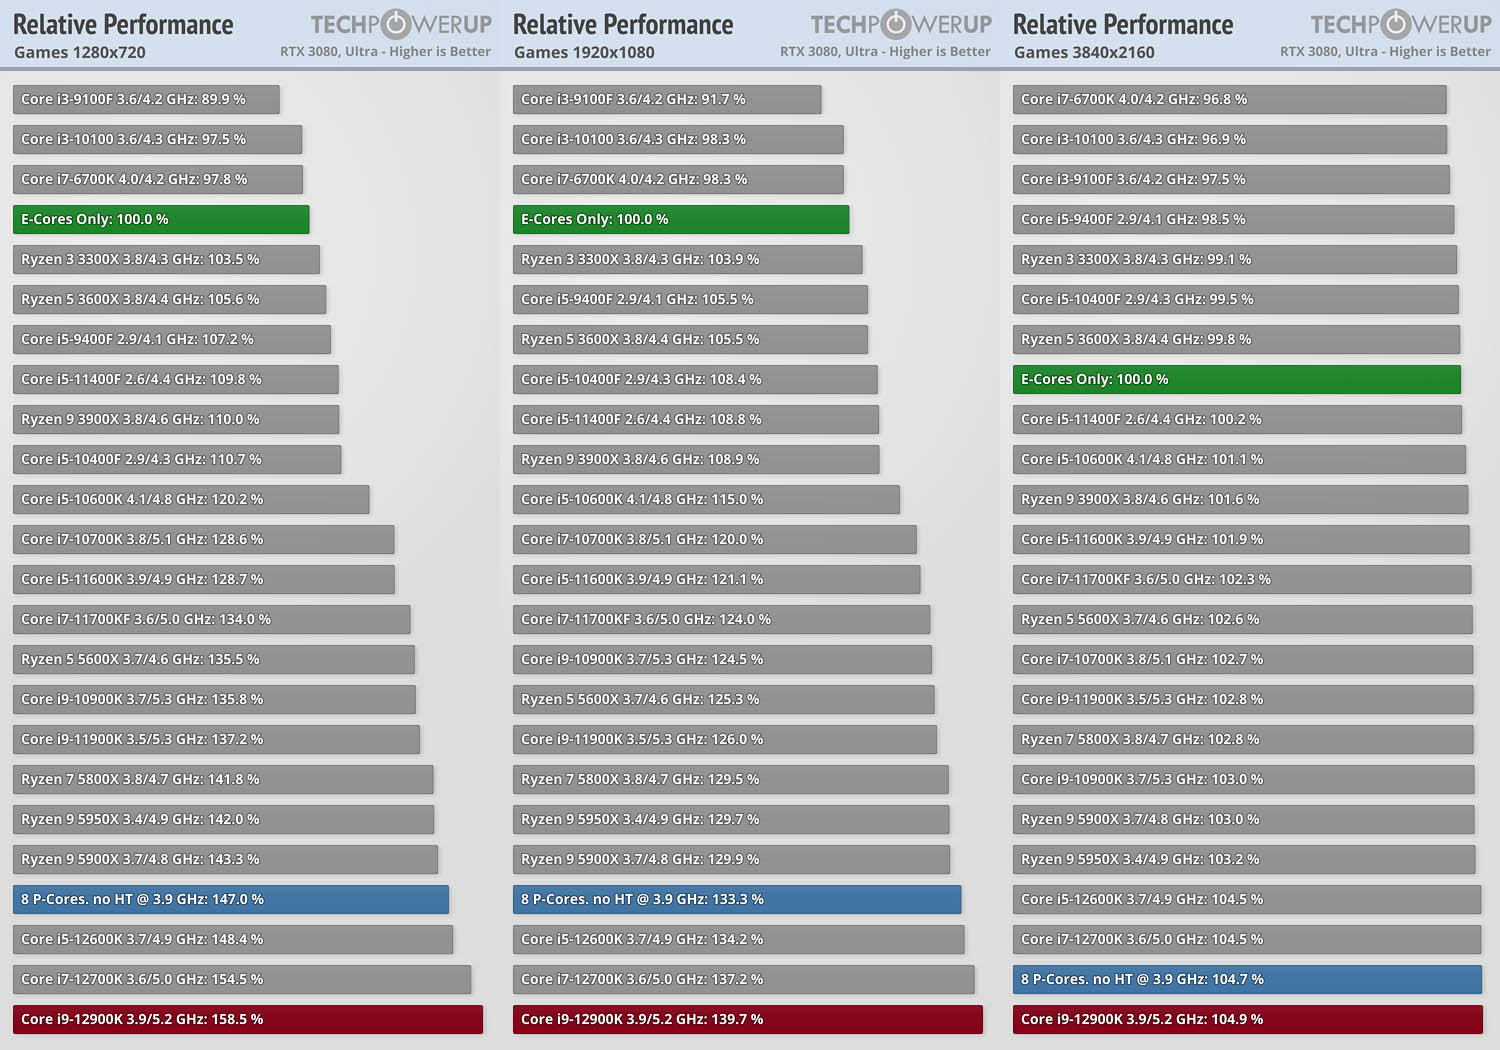Viewport: 1500px width, 1050px height.
Task: Click Core i3-10100 98.3 % bar
Action: (678, 139)
